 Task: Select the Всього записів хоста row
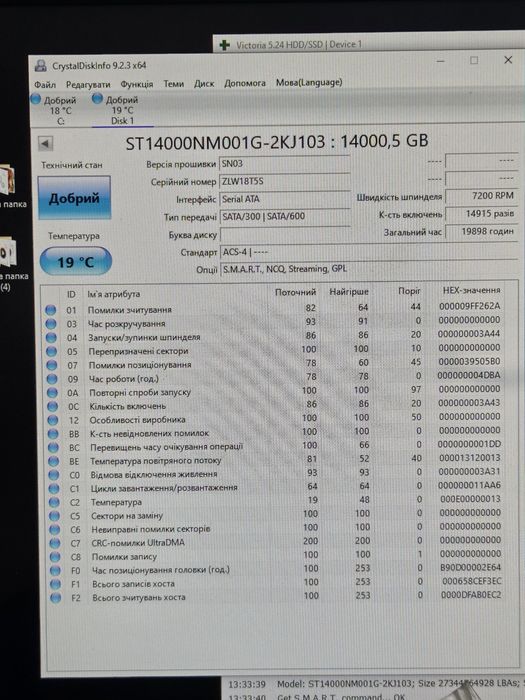[276, 583]
